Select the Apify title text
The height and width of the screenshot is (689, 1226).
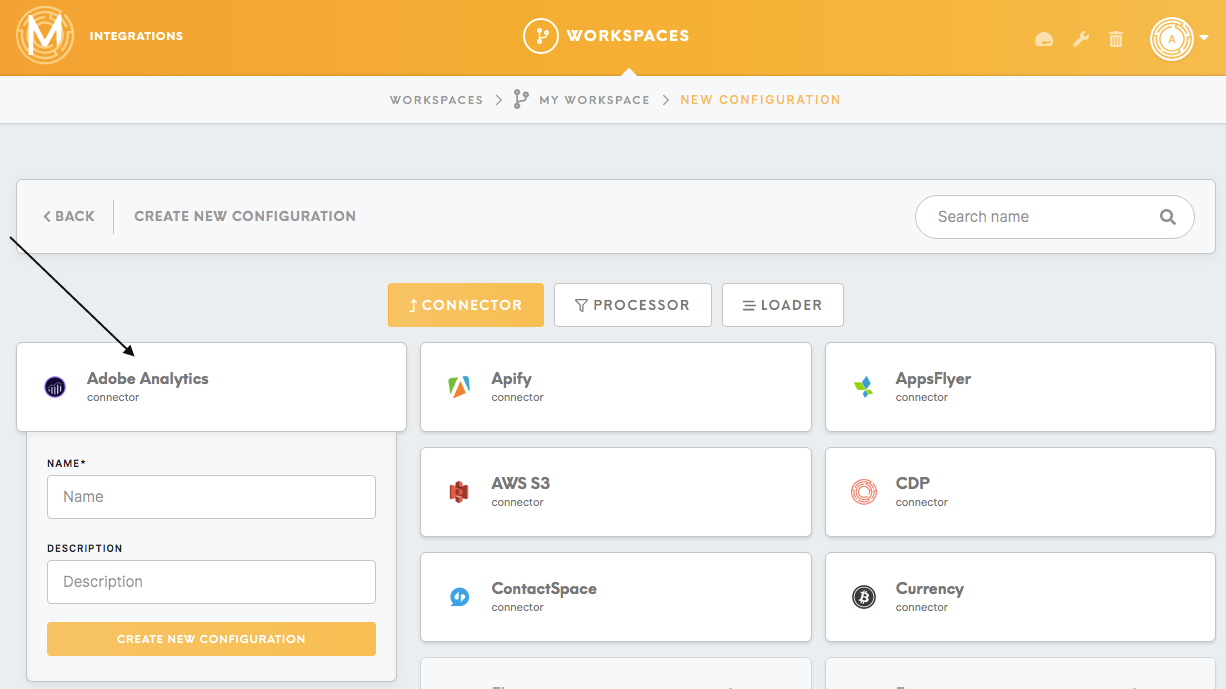512,379
